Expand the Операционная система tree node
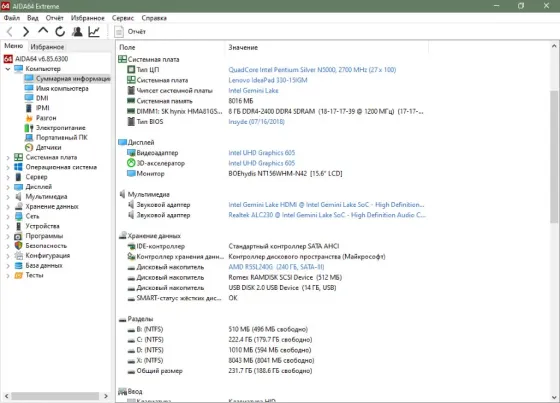This screenshot has width=560, height=403. (x=8, y=167)
